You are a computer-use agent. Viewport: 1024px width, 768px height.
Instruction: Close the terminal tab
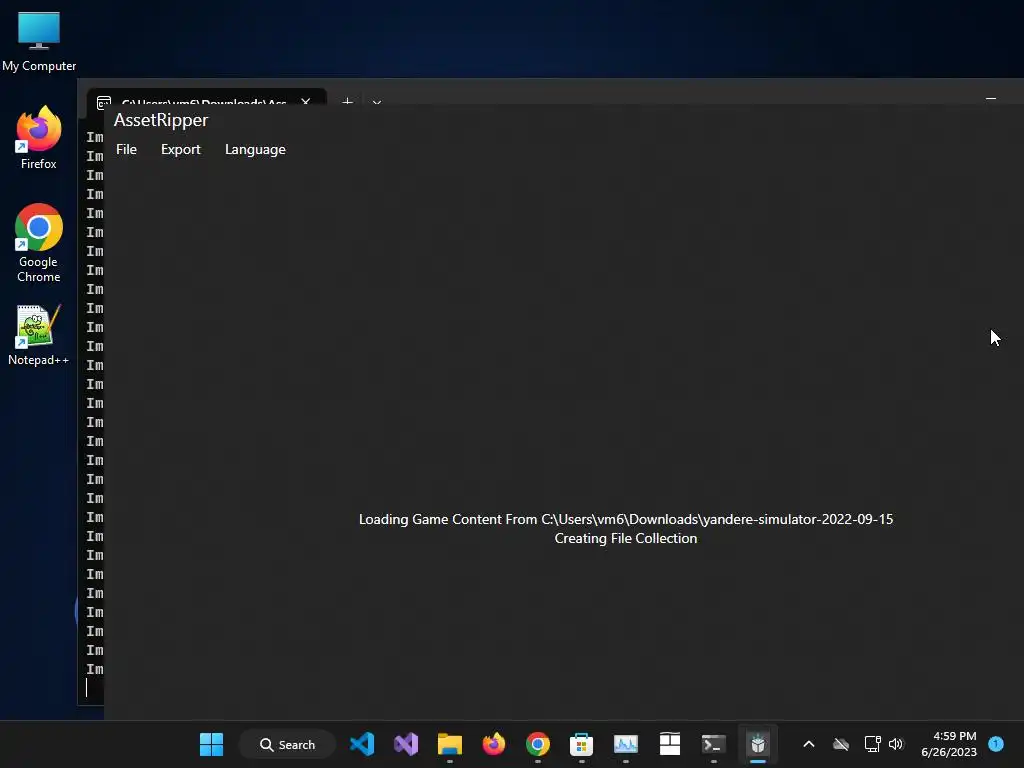(305, 101)
